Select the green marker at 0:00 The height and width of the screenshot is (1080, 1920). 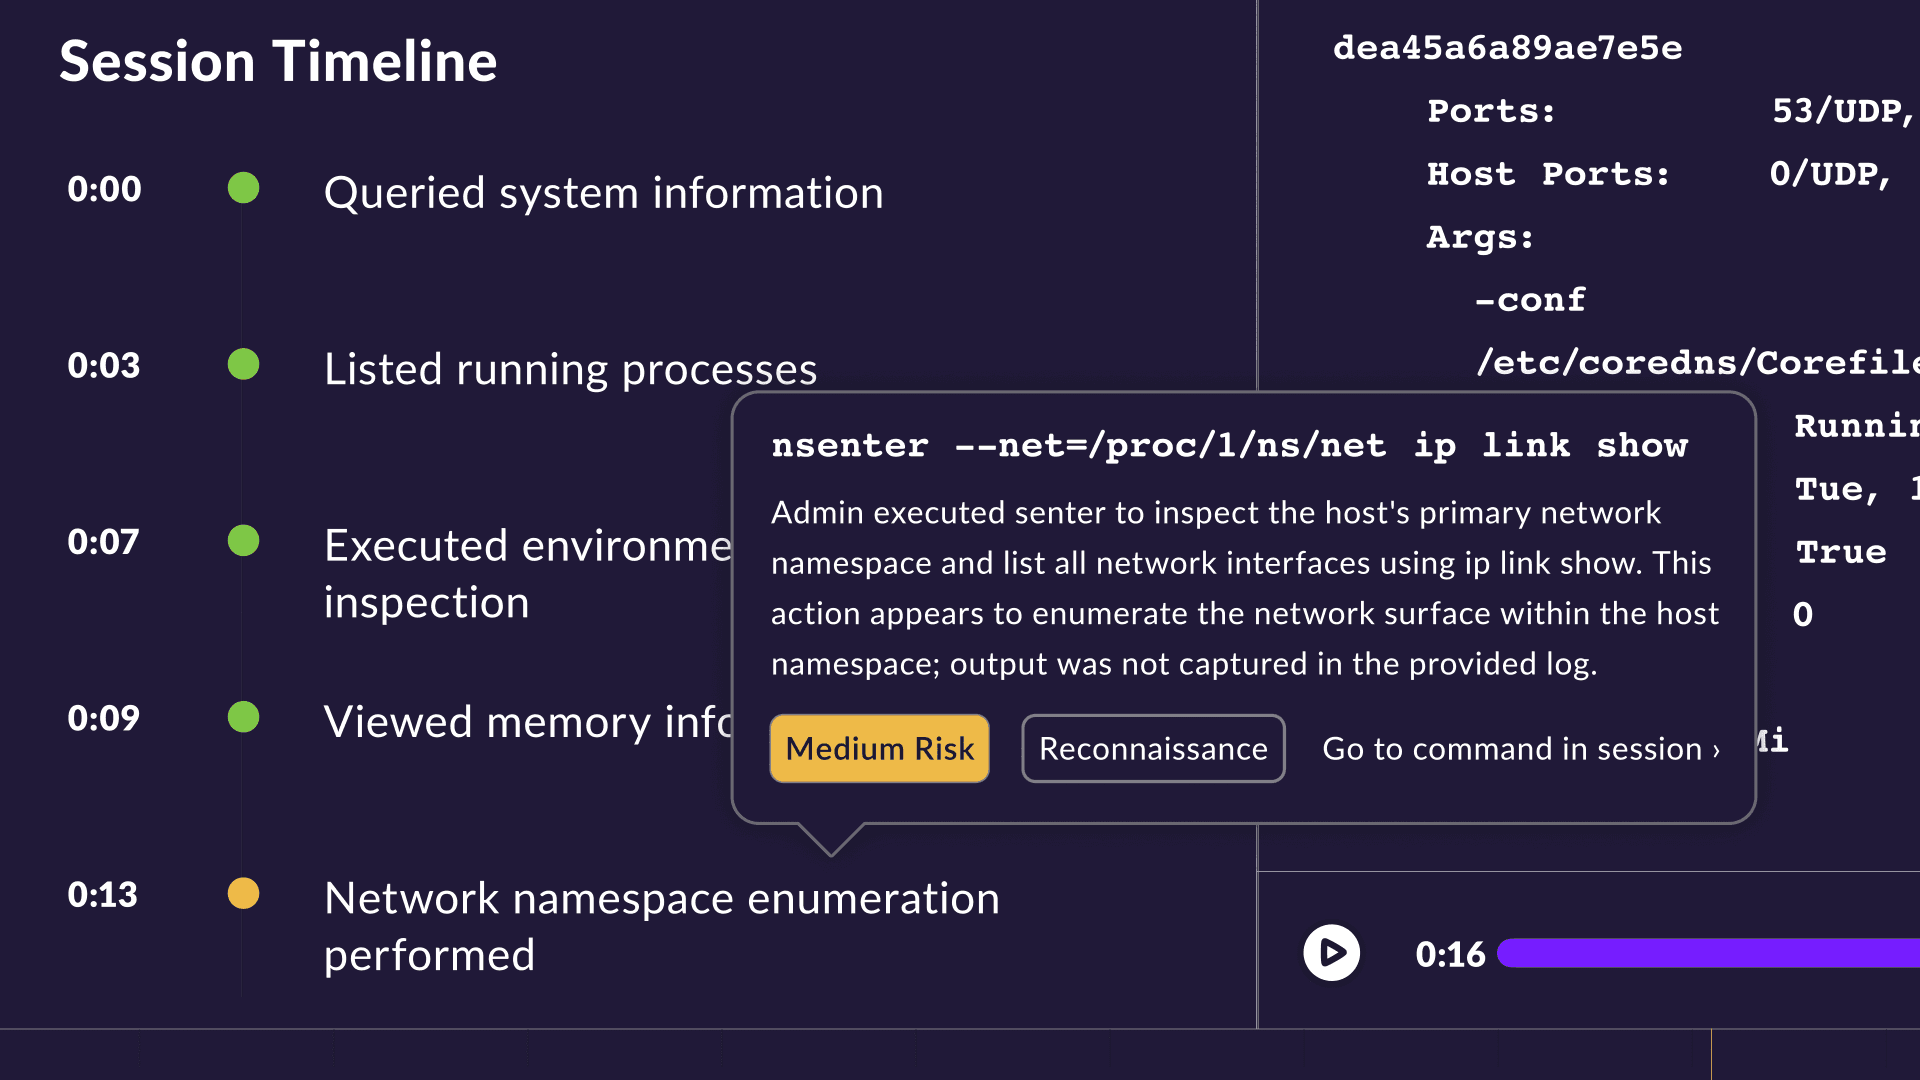(x=243, y=188)
